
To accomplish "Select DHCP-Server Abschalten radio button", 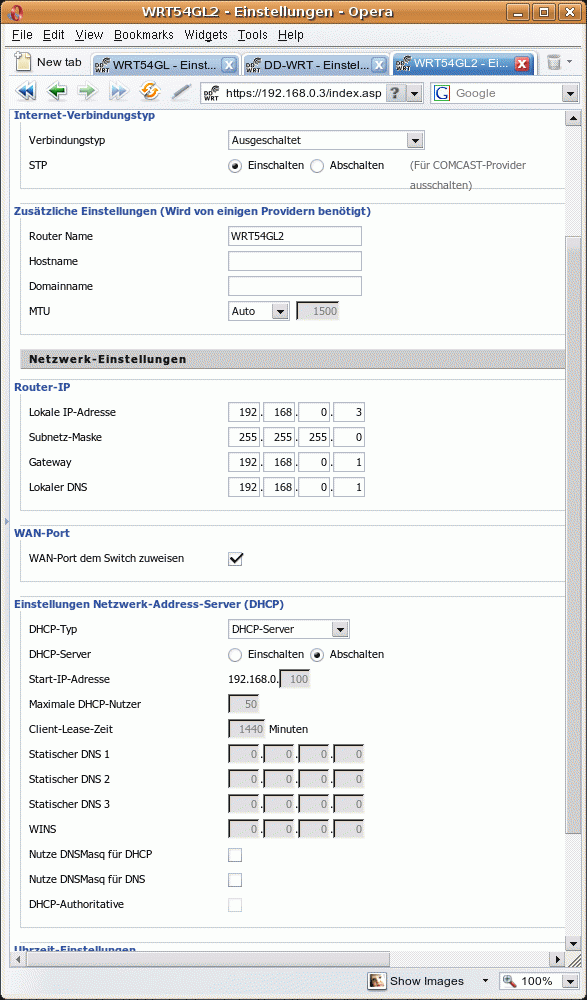I will click(317, 654).
